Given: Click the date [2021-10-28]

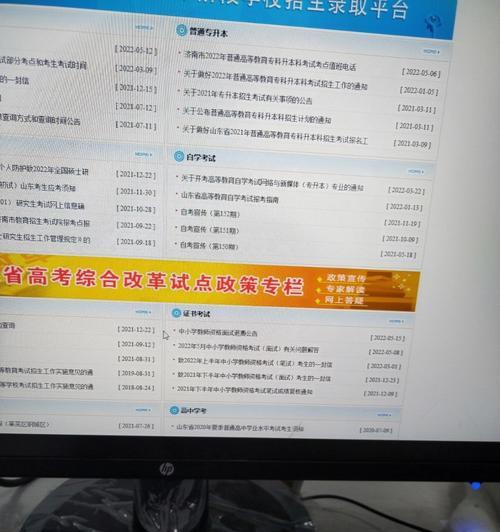Looking at the screenshot, I should (x=136, y=209).
